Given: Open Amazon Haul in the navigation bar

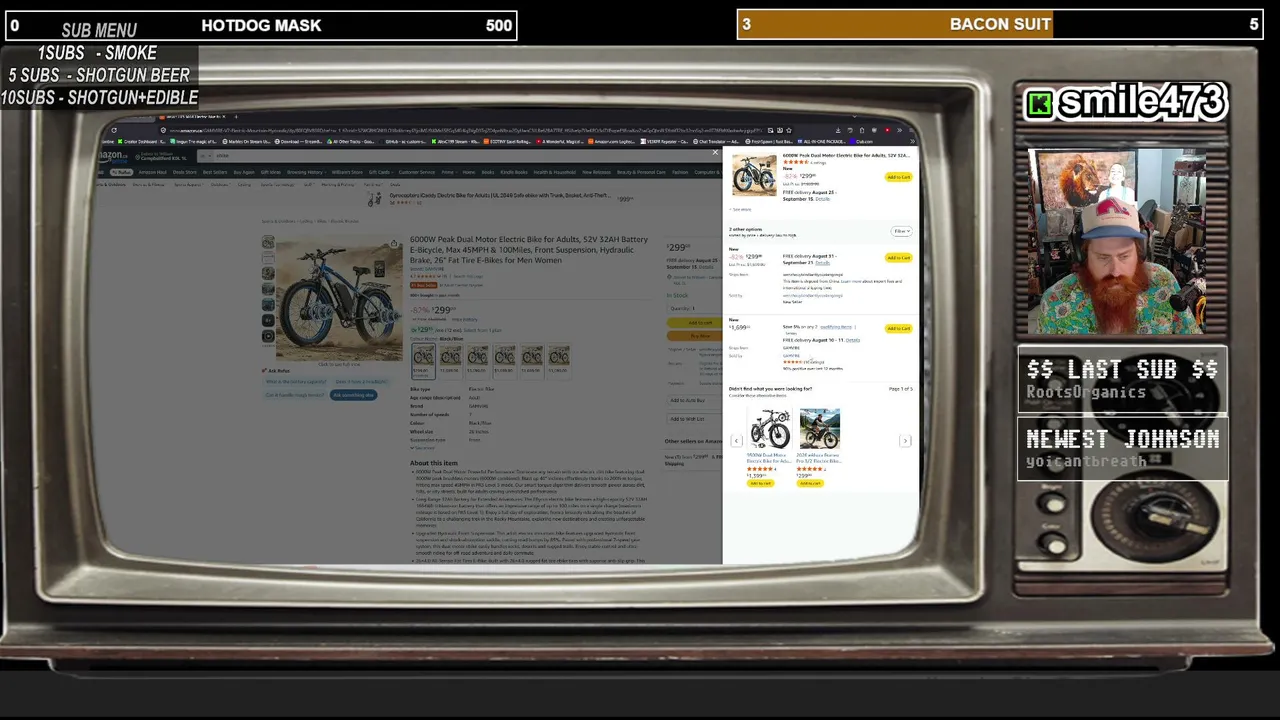Looking at the screenshot, I should [x=152, y=172].
